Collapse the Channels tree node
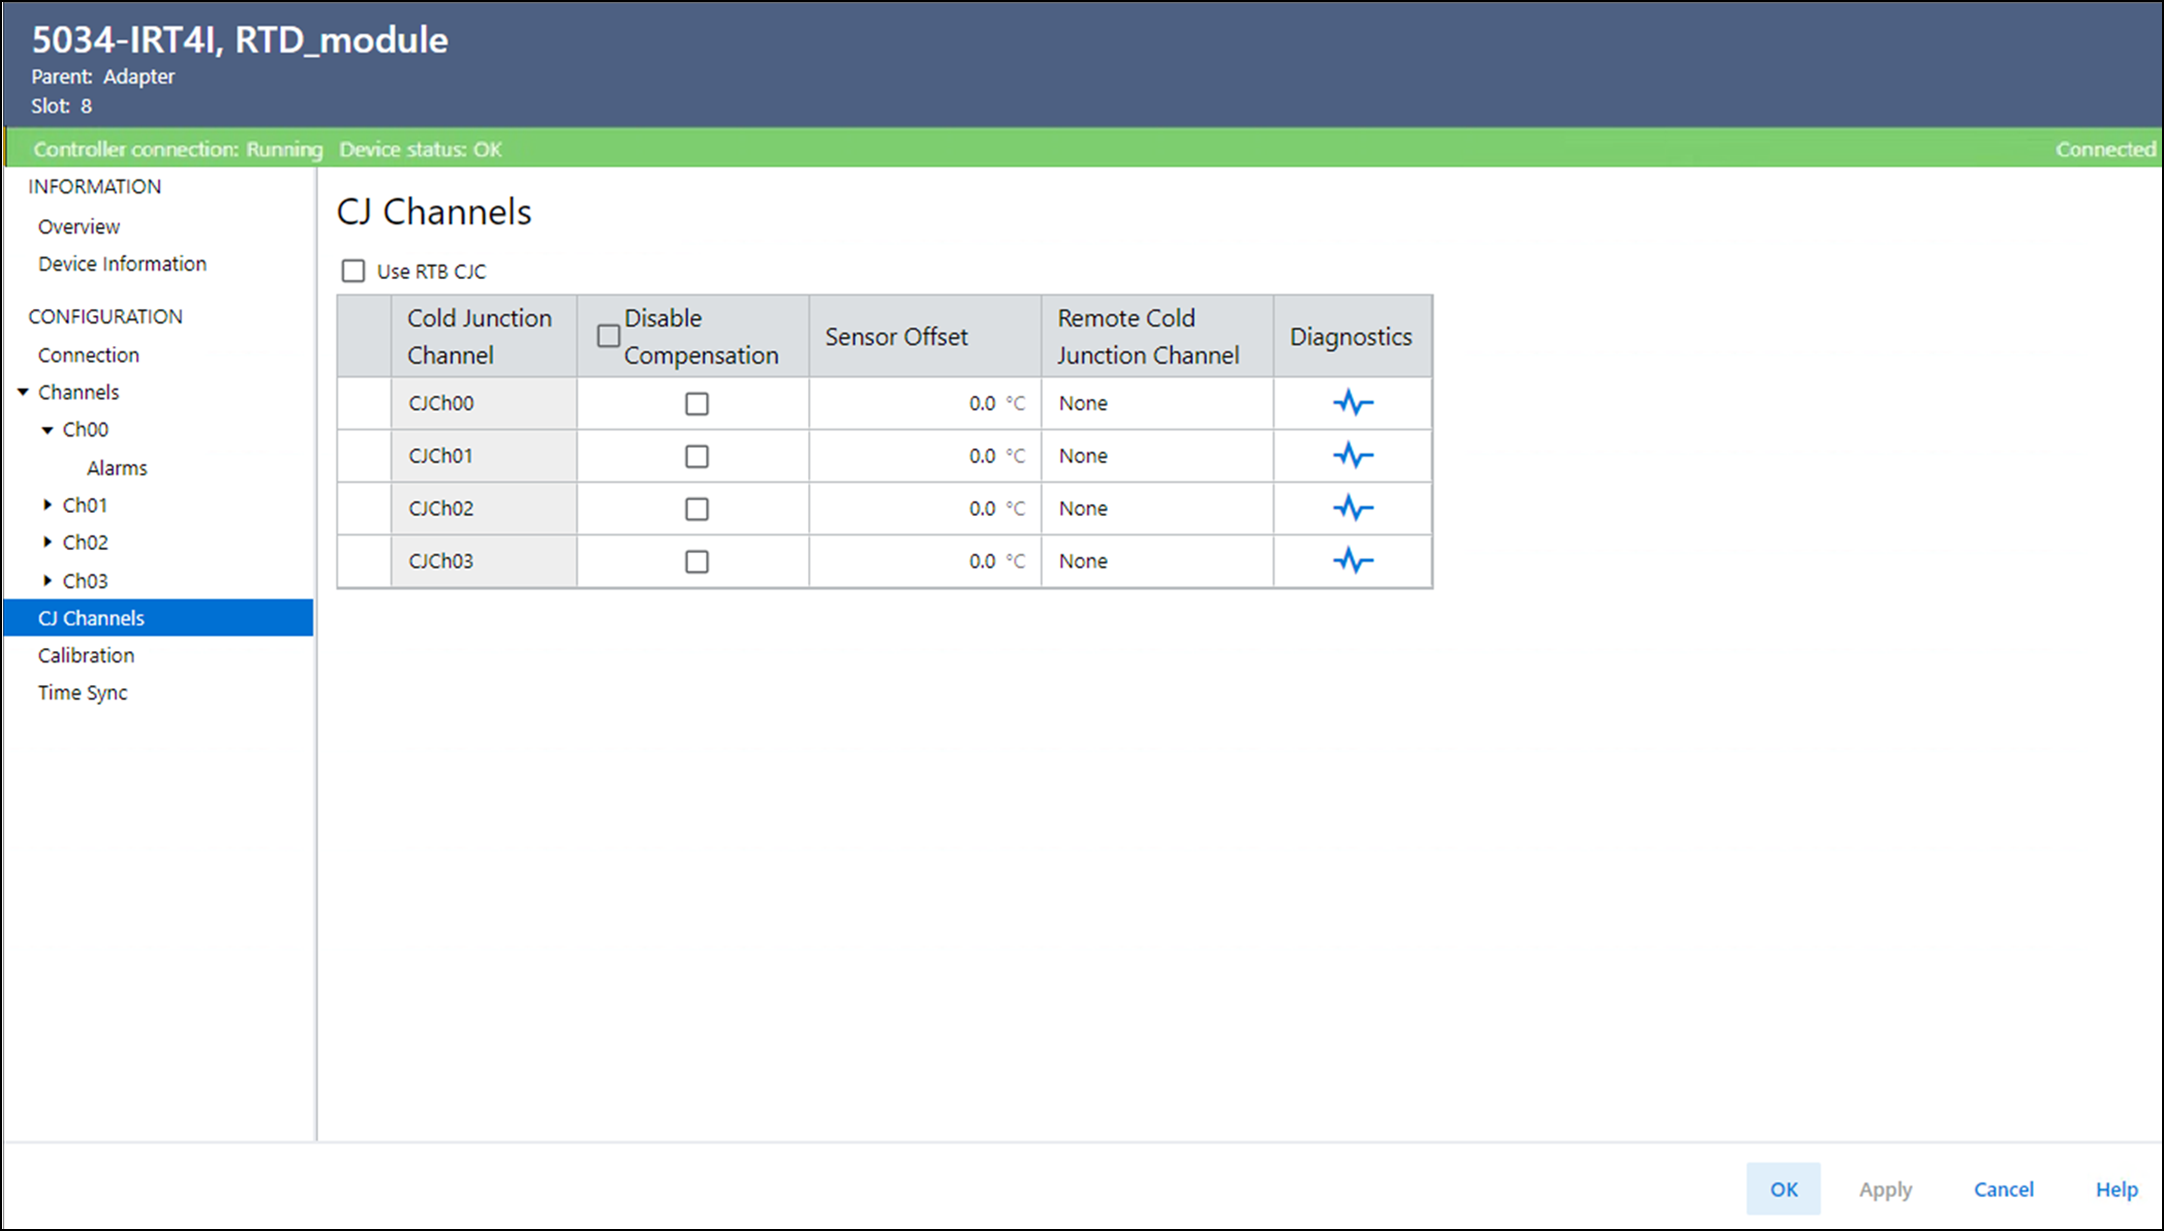 click(x=23, y=392)
